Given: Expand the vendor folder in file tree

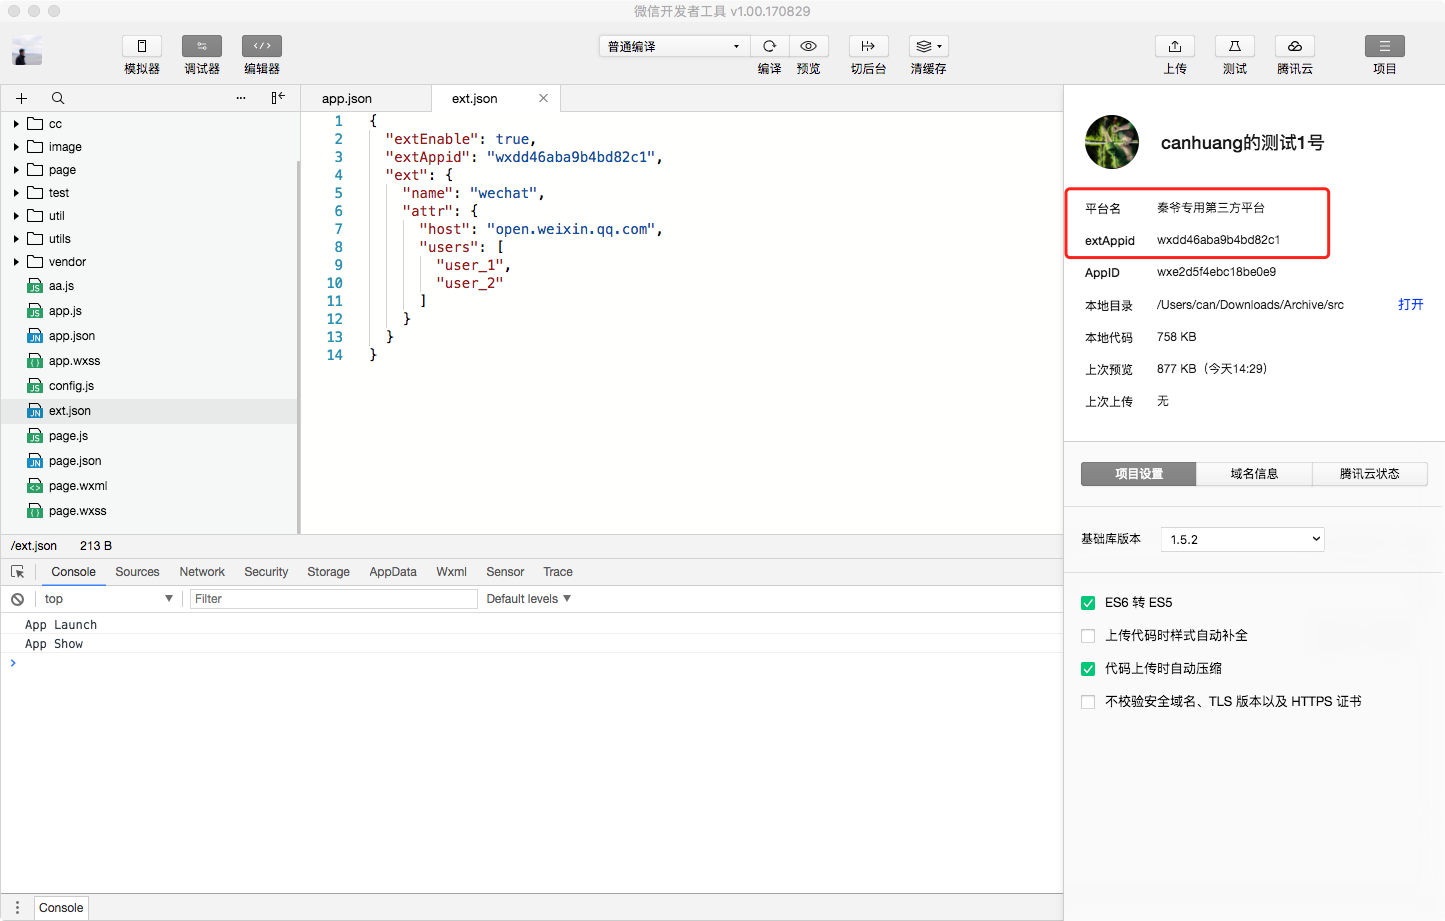Looking at the screenshot, I should [16, 262].
